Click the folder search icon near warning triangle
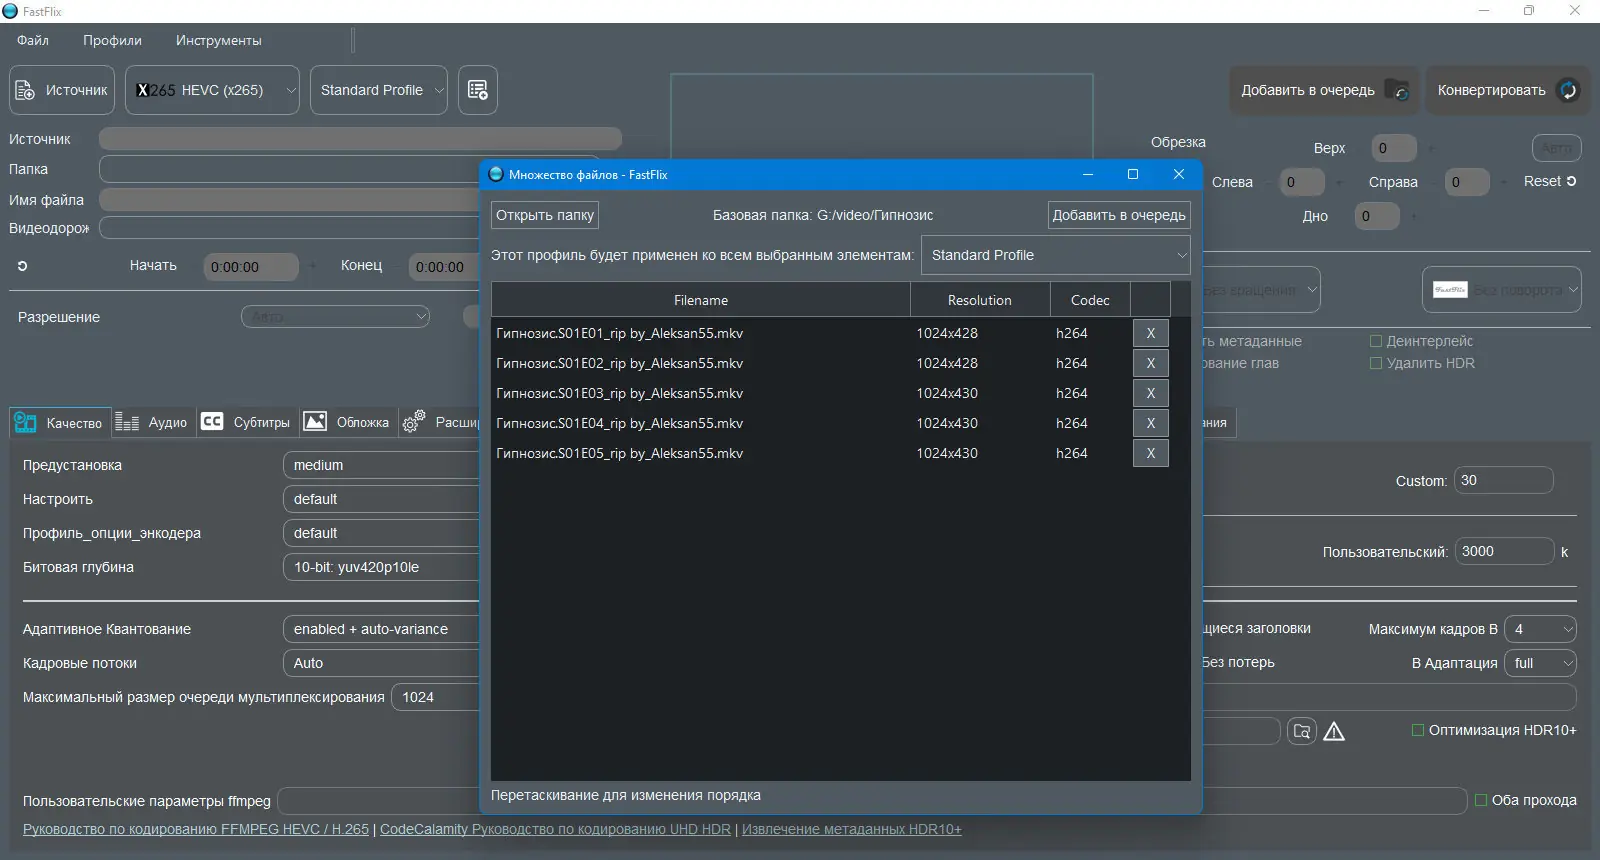Screen dimensions: 1600x860 pos(1301,731)
